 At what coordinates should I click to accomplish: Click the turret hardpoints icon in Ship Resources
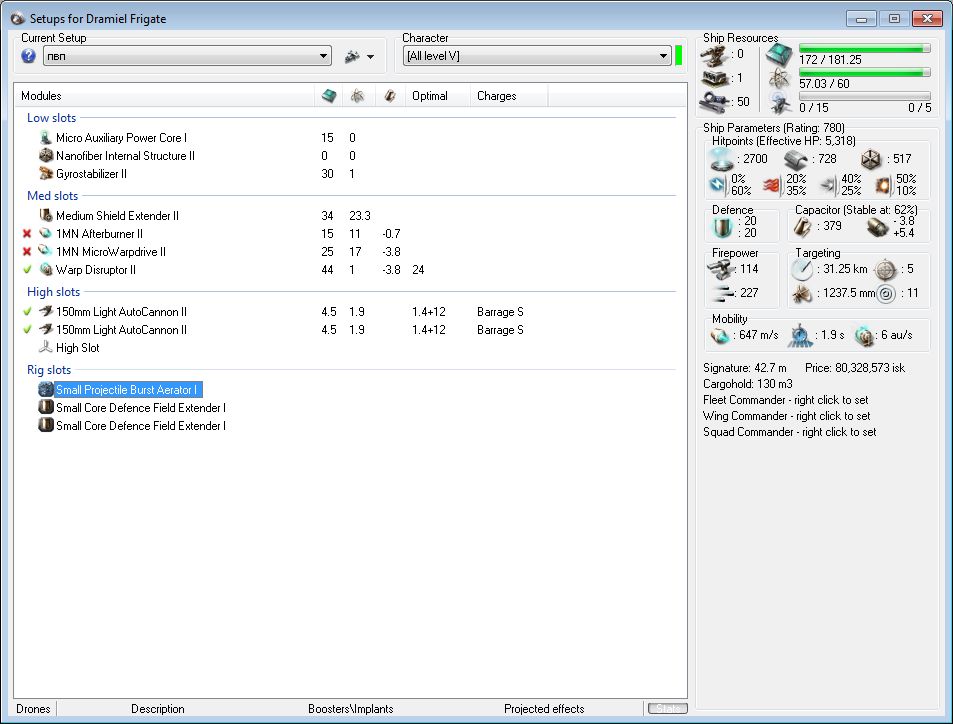pyautogui.click(x=715, y=55)
